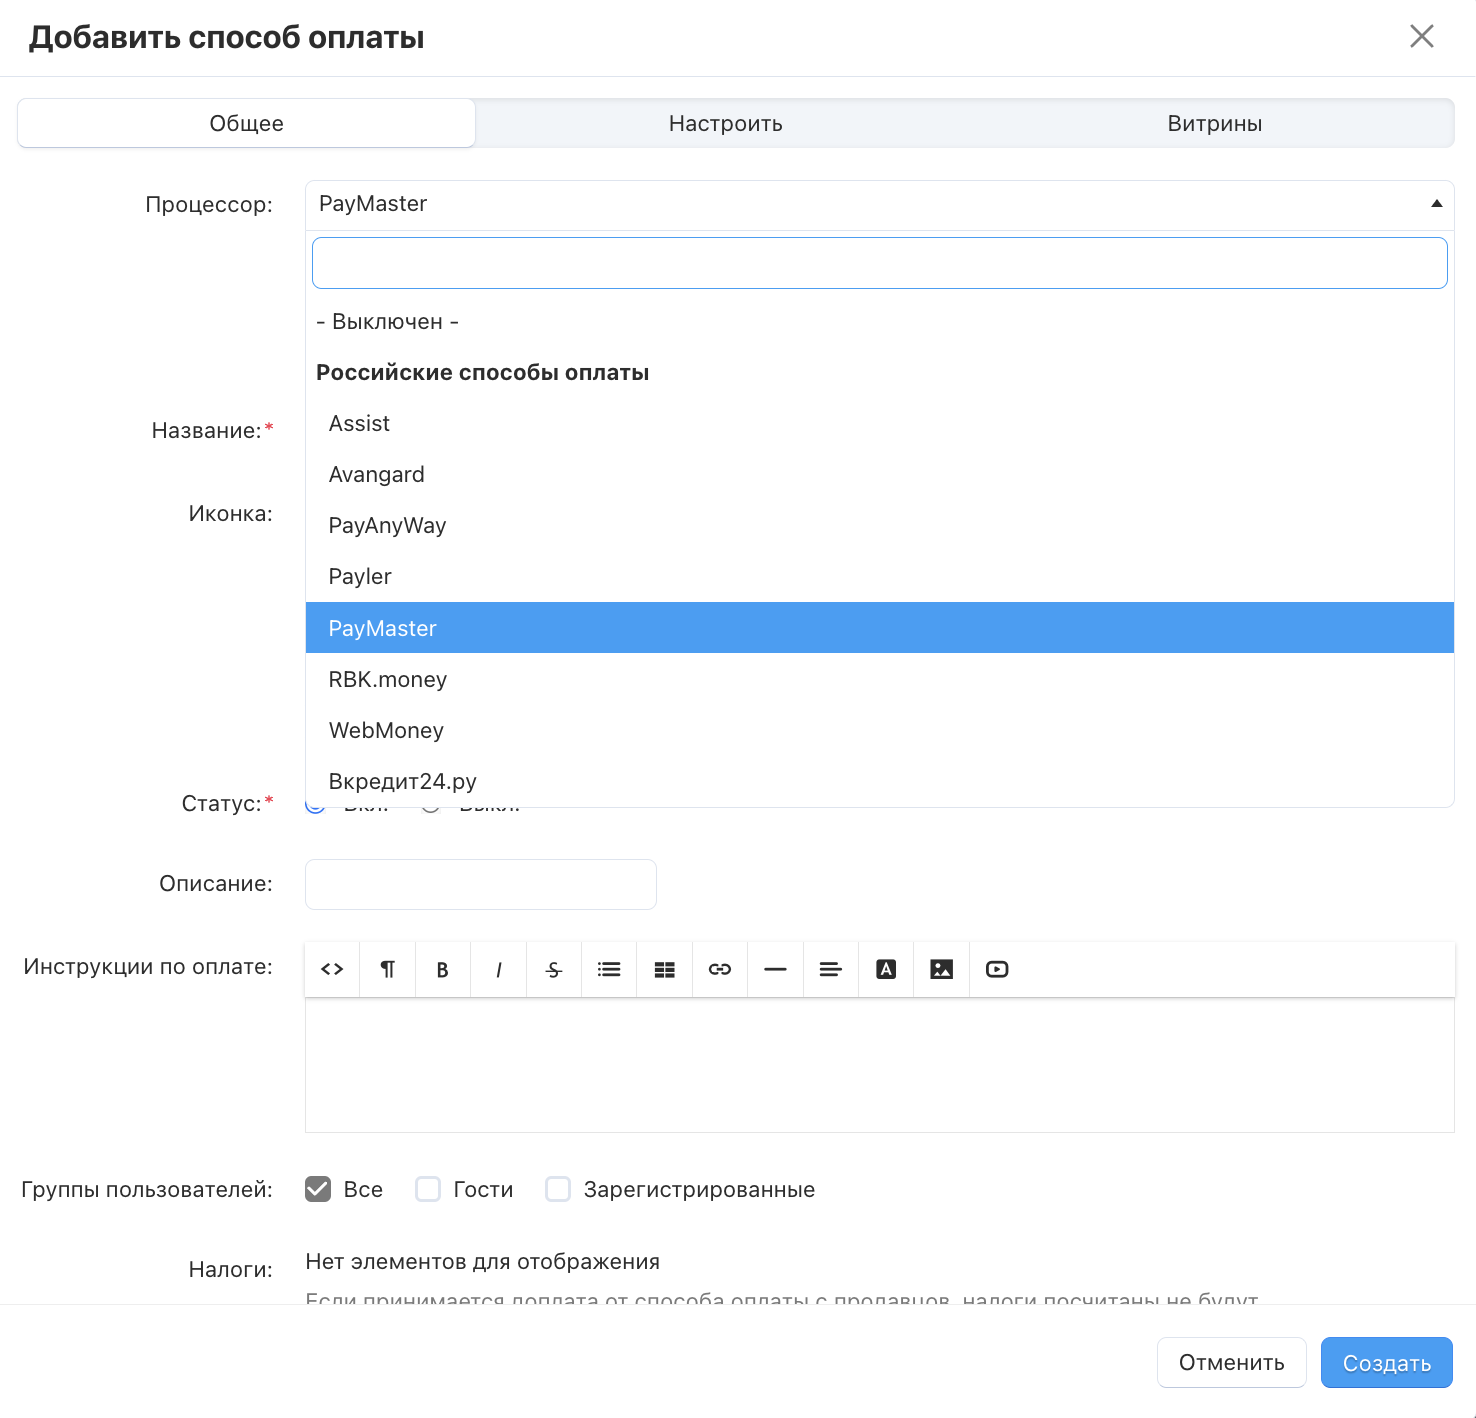This screenshot has width=1476, height=1418.
Task: Choose WebMoney from processor list
Action: tap(386, 731)
